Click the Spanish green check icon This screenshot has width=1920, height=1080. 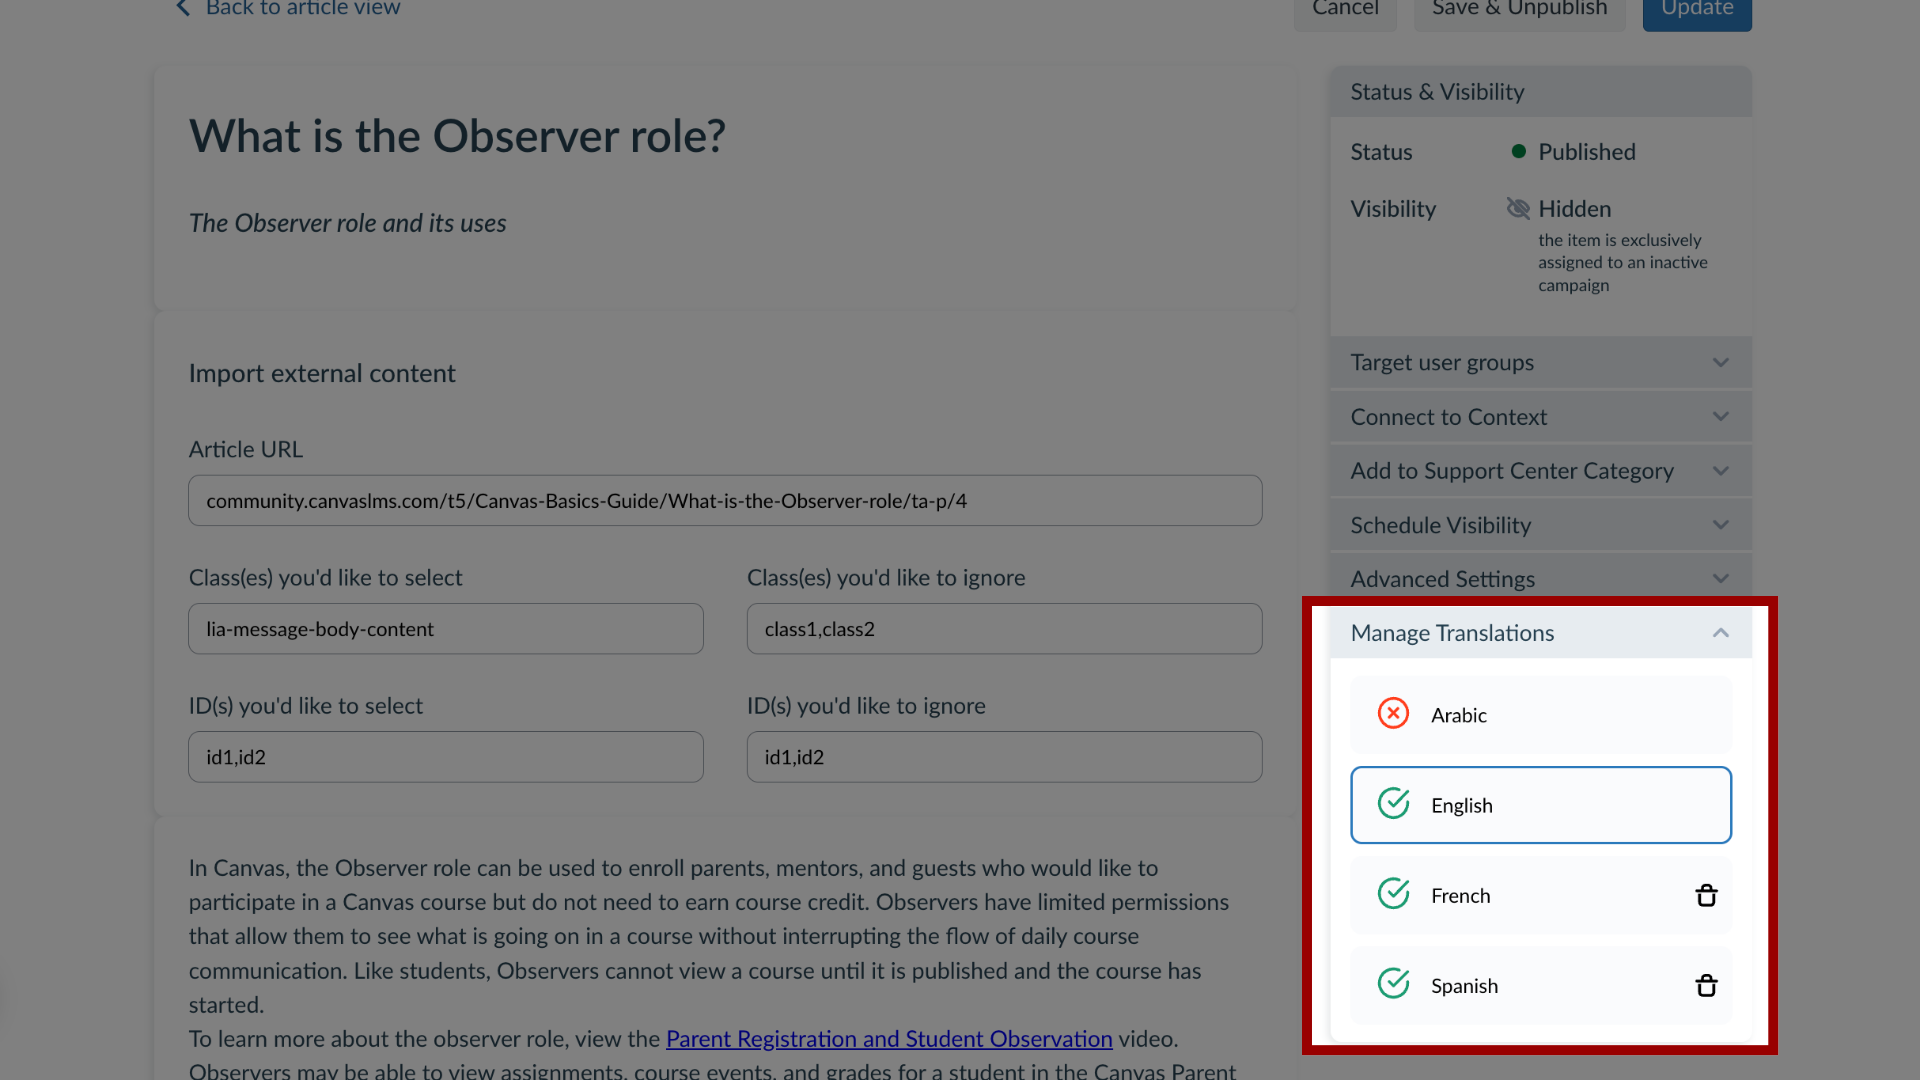(x=1393, y=983)
